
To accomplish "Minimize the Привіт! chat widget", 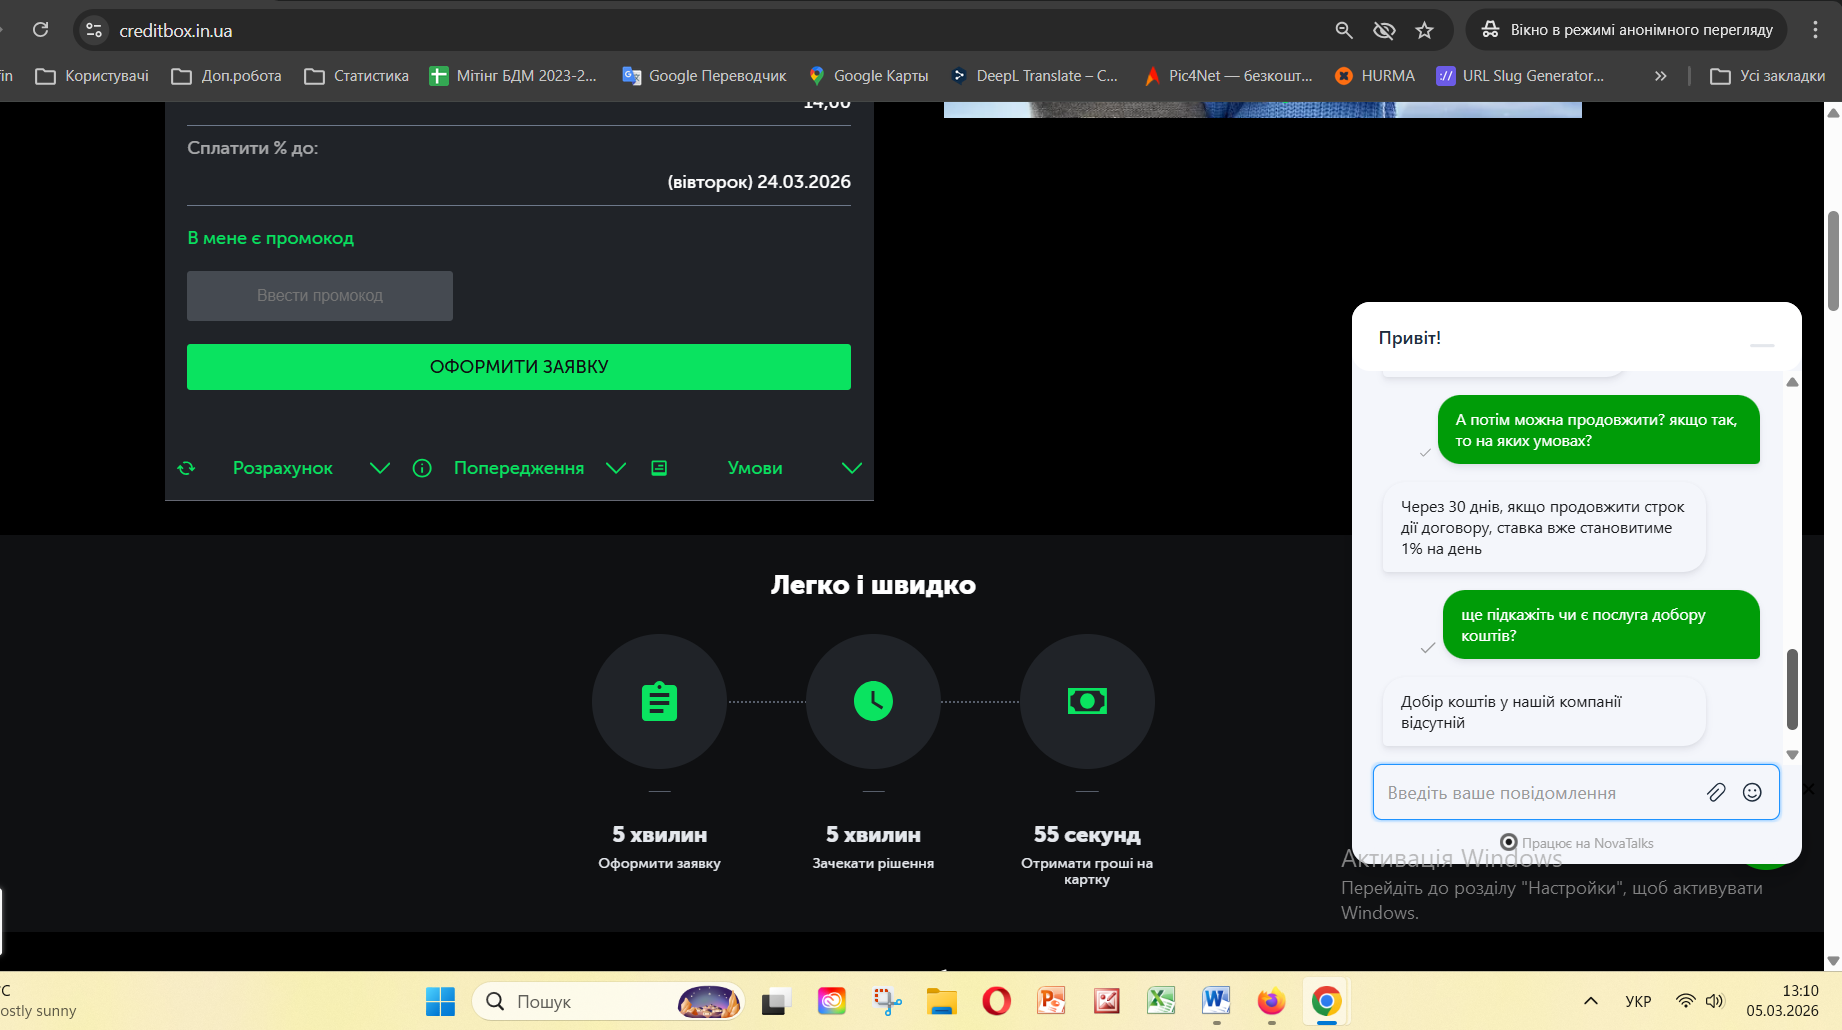I will tap(1763, 345).
